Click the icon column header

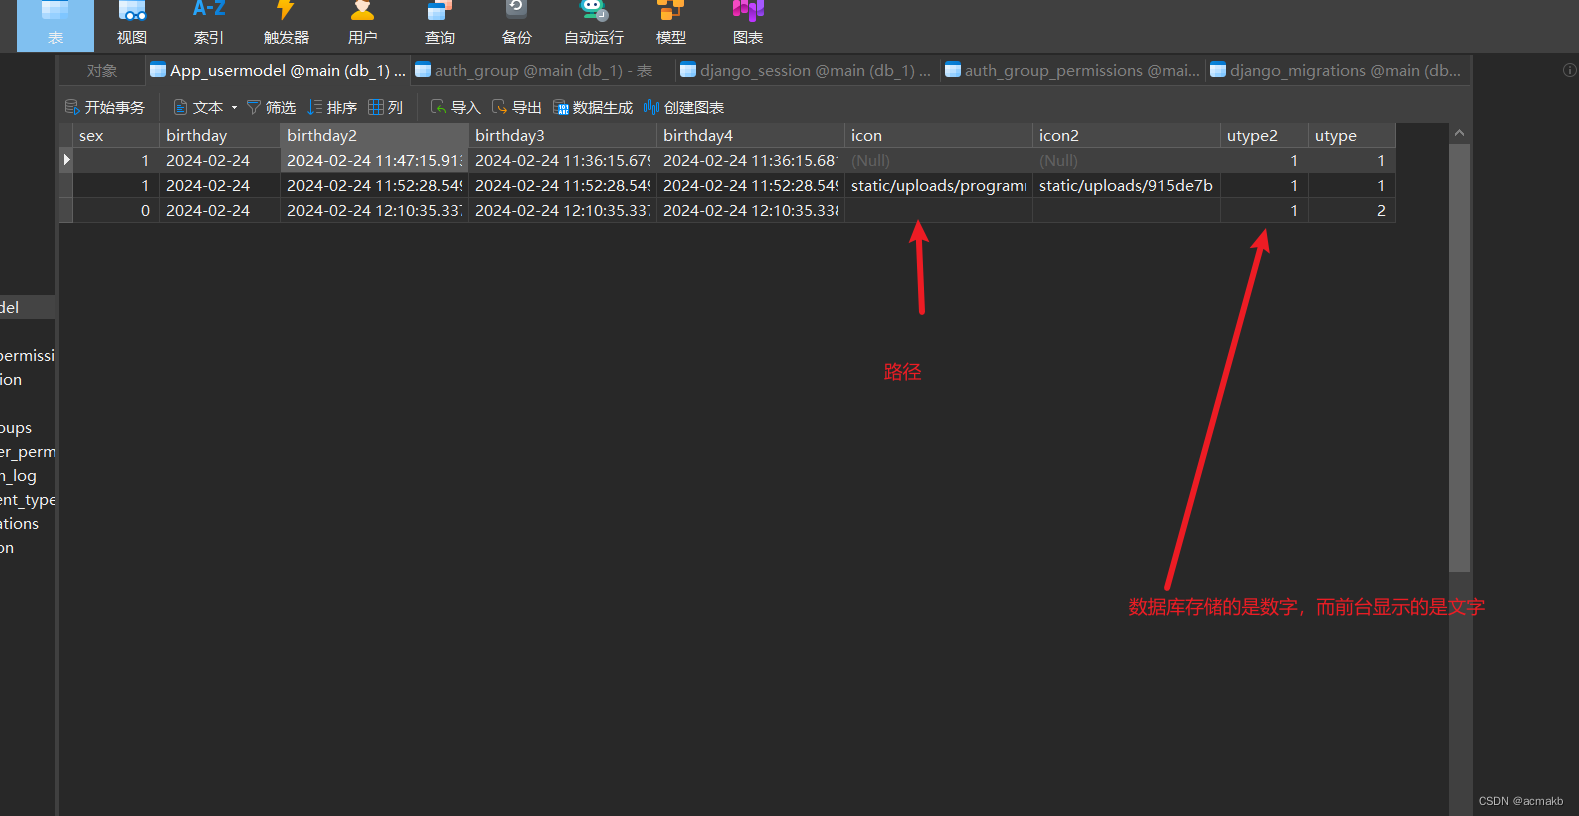pos(938,135)
